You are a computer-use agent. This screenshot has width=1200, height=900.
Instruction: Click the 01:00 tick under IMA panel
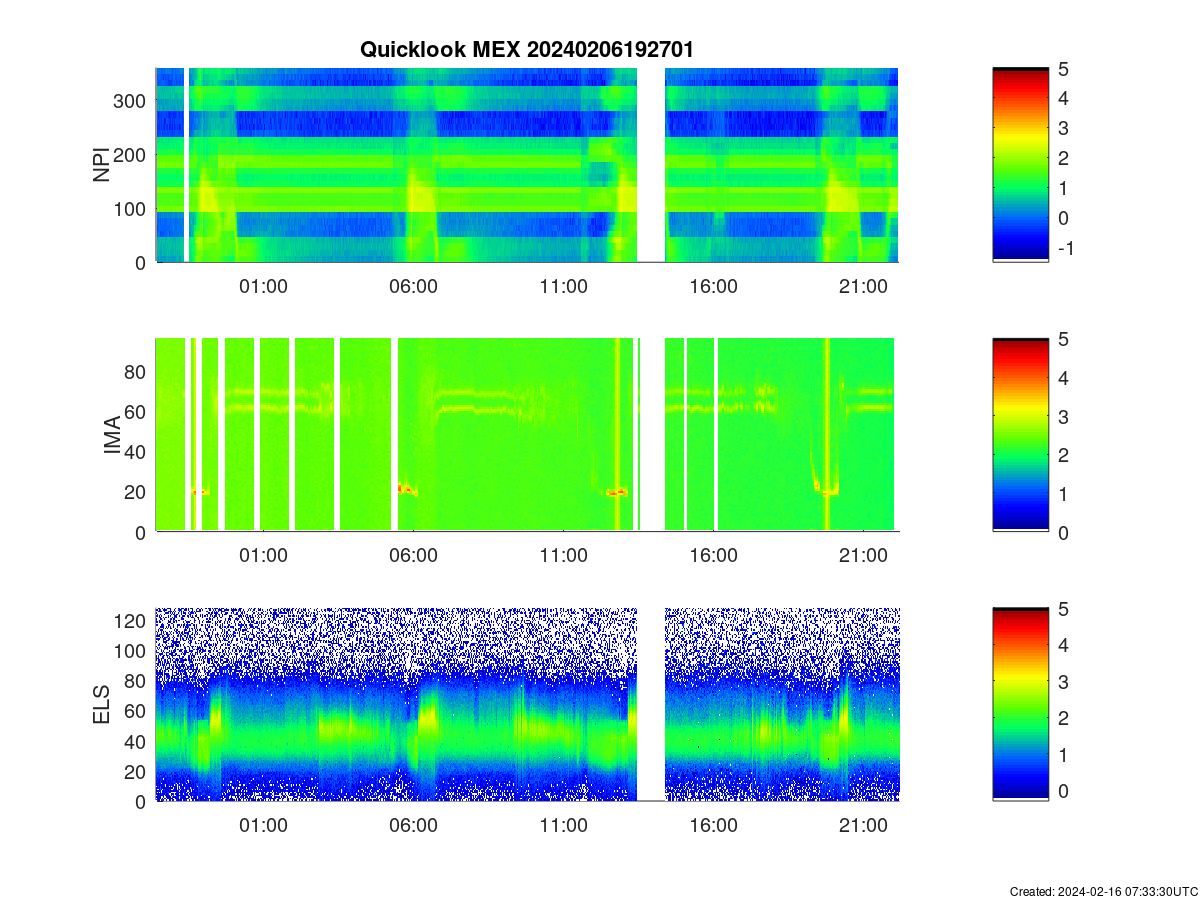[263, 556]
